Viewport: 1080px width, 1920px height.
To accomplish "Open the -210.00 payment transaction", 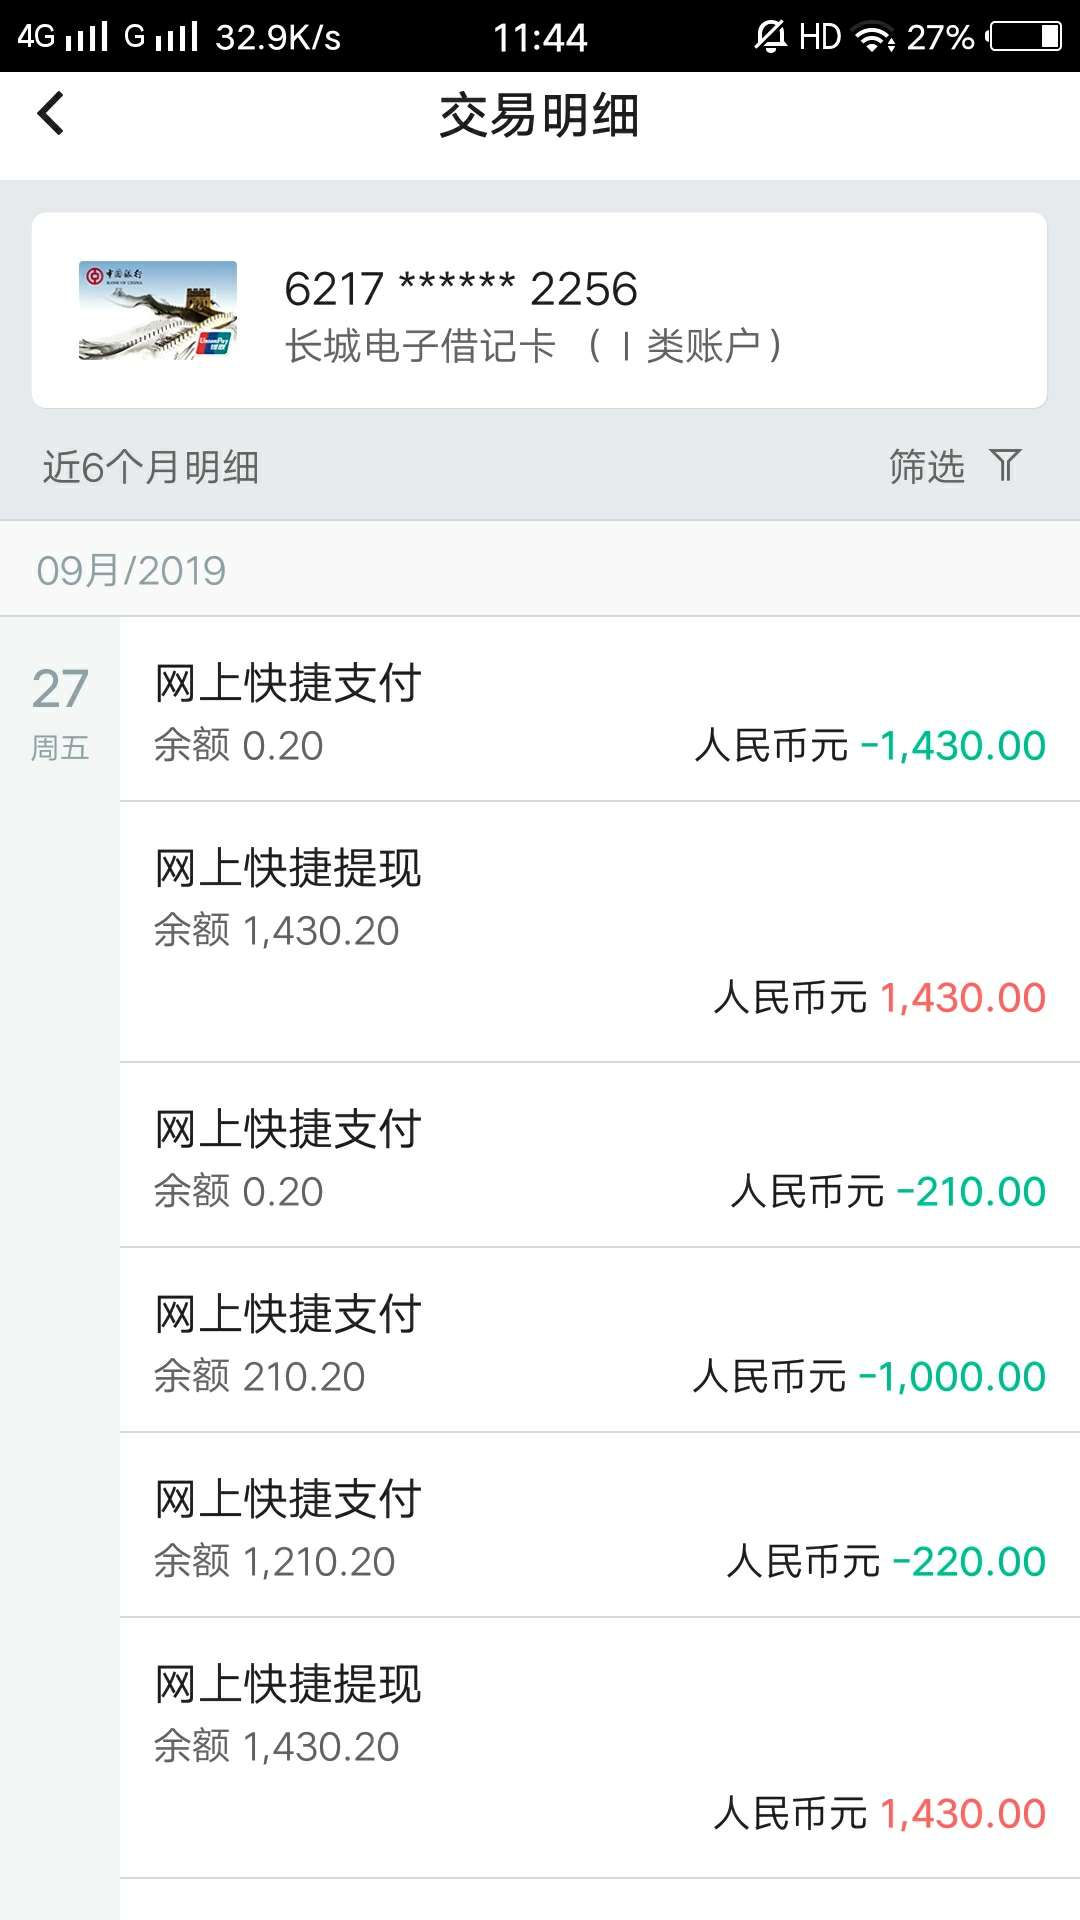I will [x=599, y=1155].
